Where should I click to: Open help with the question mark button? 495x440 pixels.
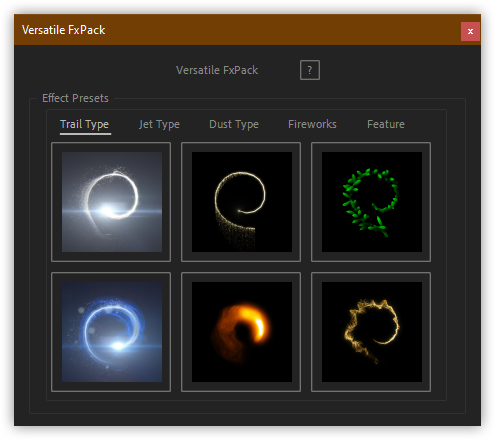[310, 70]
